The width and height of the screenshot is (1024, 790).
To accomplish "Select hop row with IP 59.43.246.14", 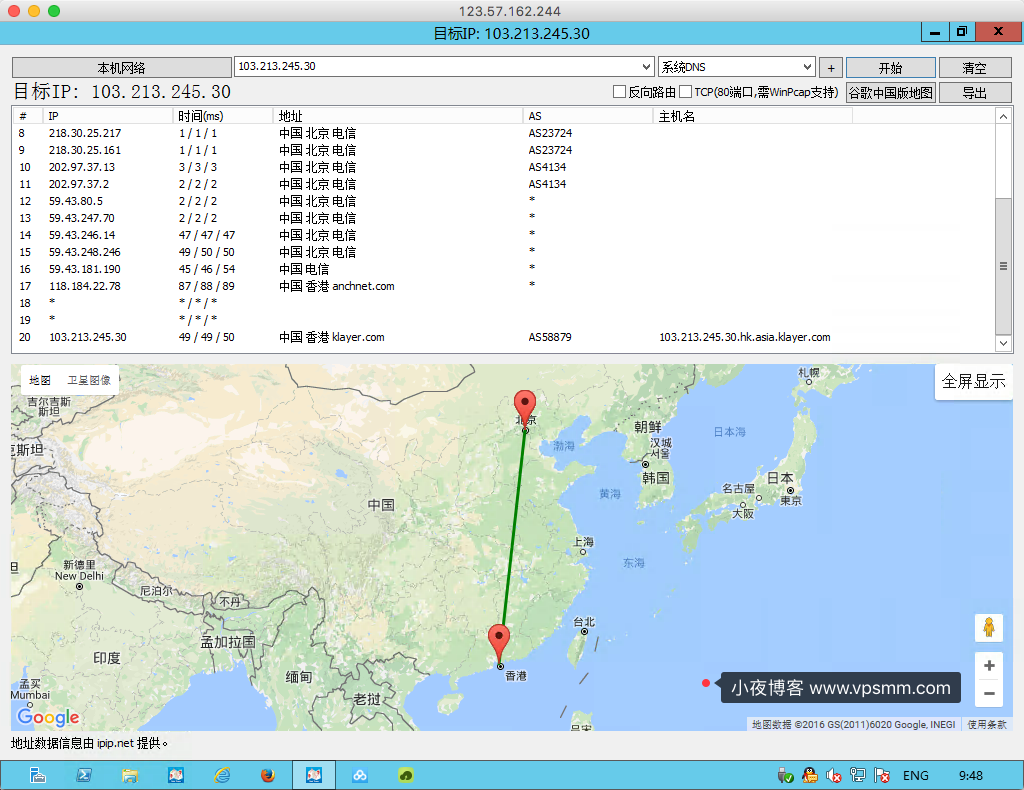I will coord(504,235).
